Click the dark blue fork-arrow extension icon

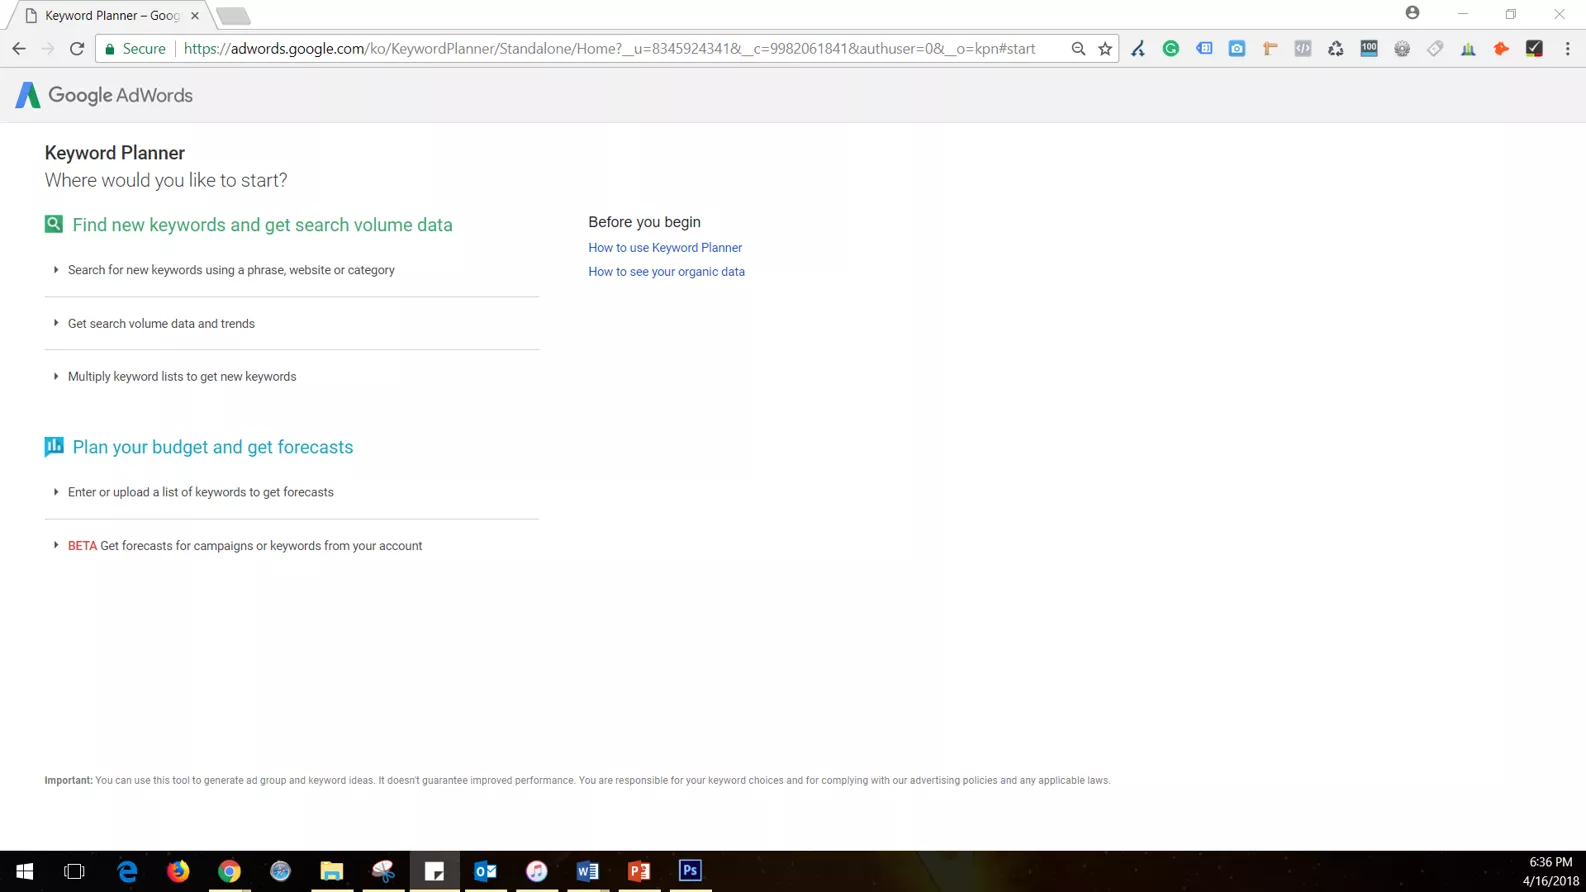pyautogui.click(x=1138, y=48)
